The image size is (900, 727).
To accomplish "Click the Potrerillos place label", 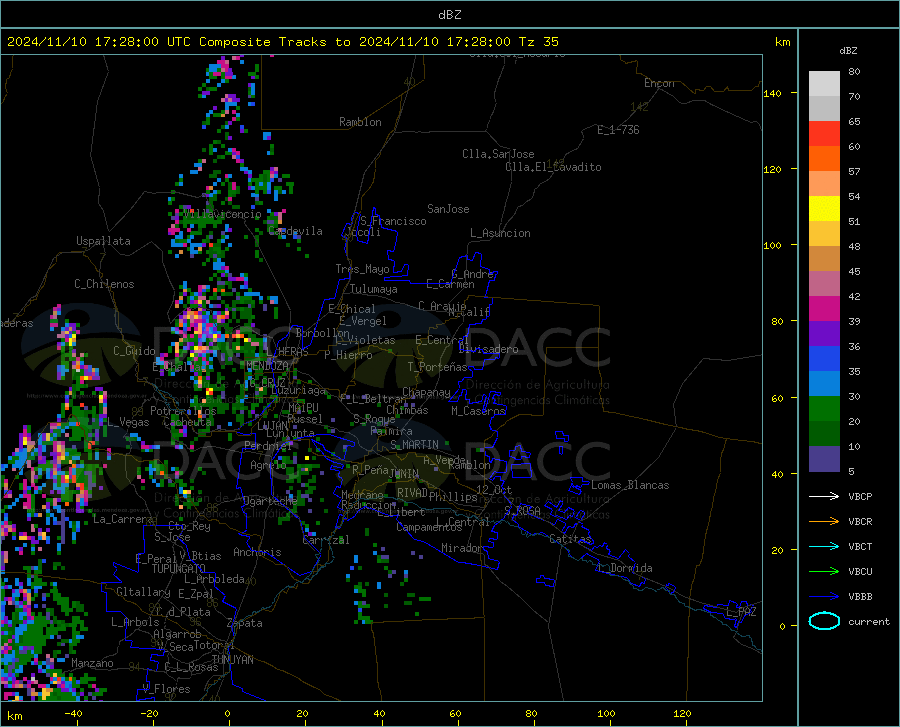I will coord(183,411).
